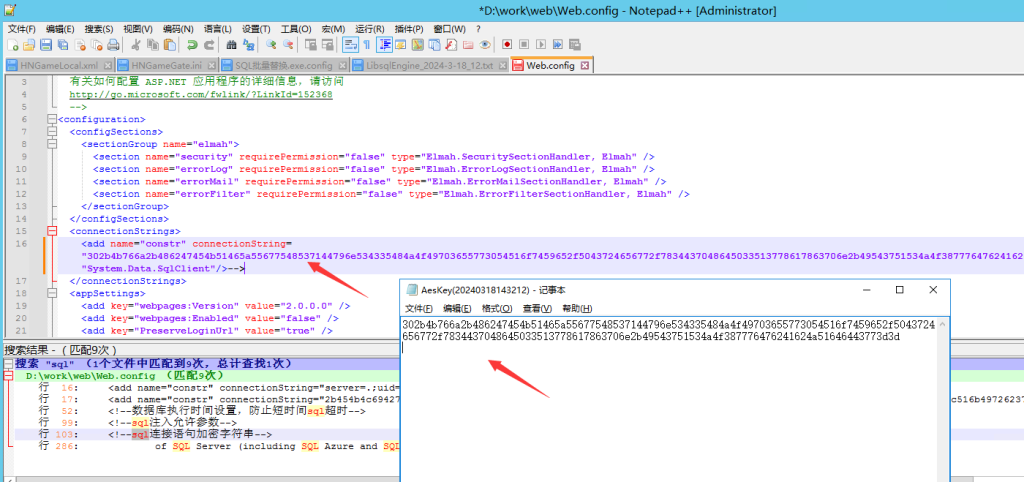This screenshot has width=1024, height=482.
Task: Click the Print toolbar icon
Action: pos(115,45)
